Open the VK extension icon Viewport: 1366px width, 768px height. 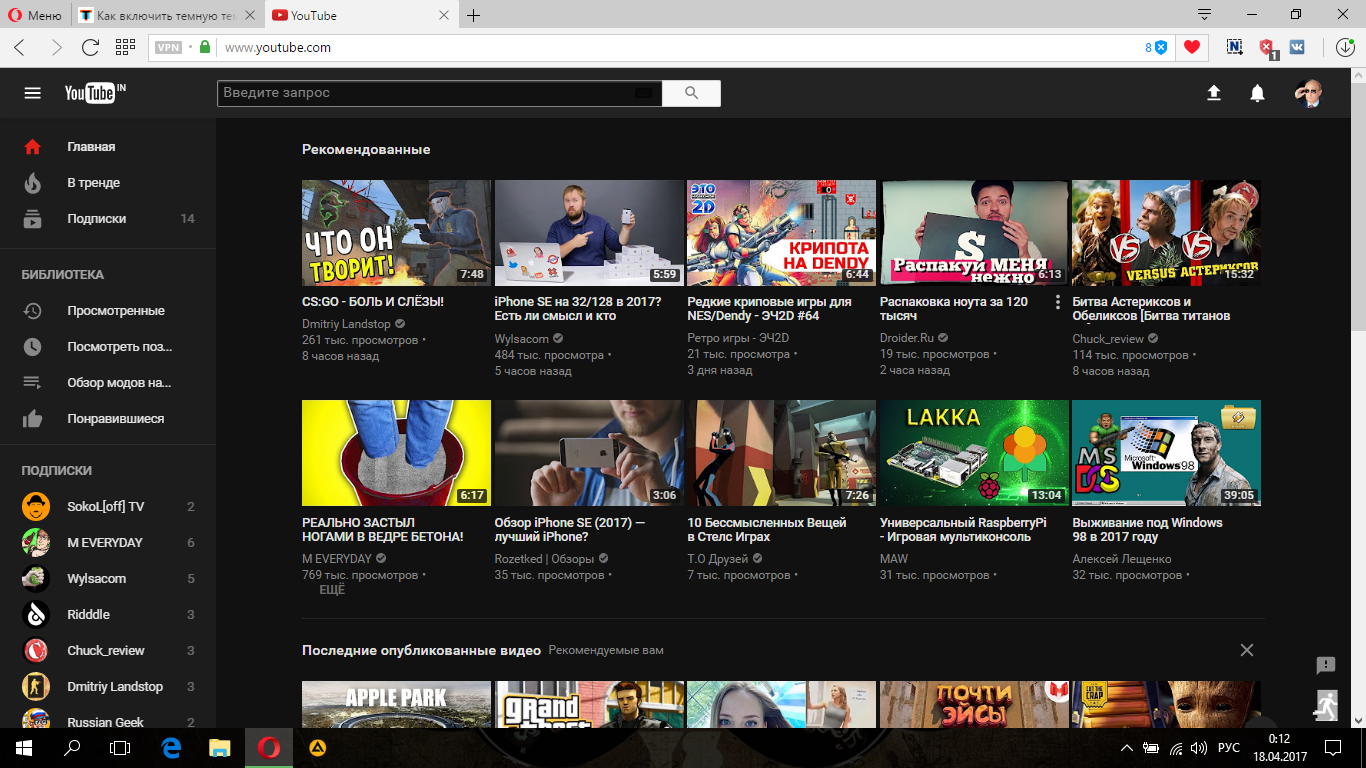coord(1297,47)
